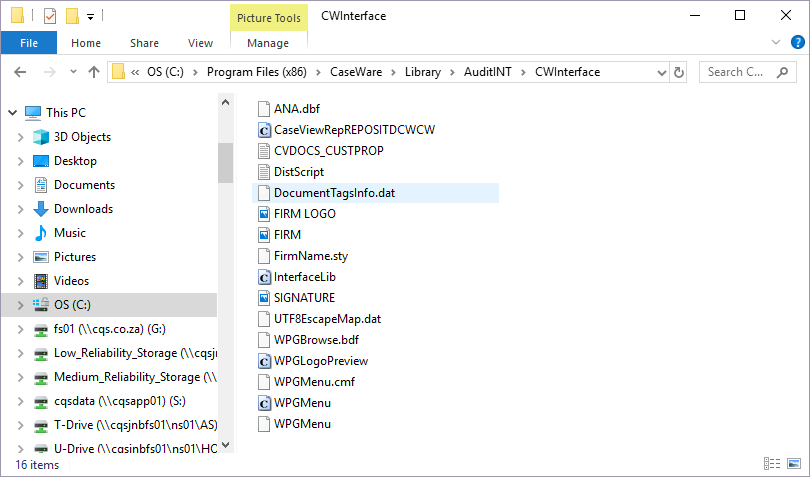This screenshot has height=477, width=810.
Task: Select Pictures in navigation pane
Action: (75, 257)
